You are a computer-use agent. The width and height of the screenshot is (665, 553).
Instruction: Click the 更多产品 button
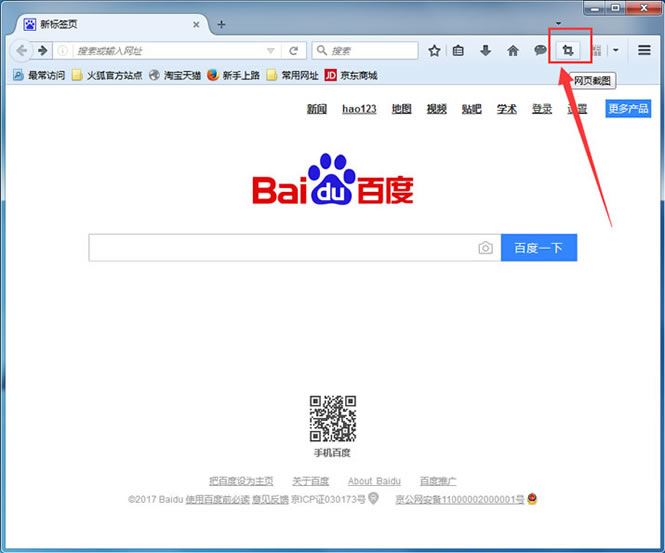coord(628,109)
